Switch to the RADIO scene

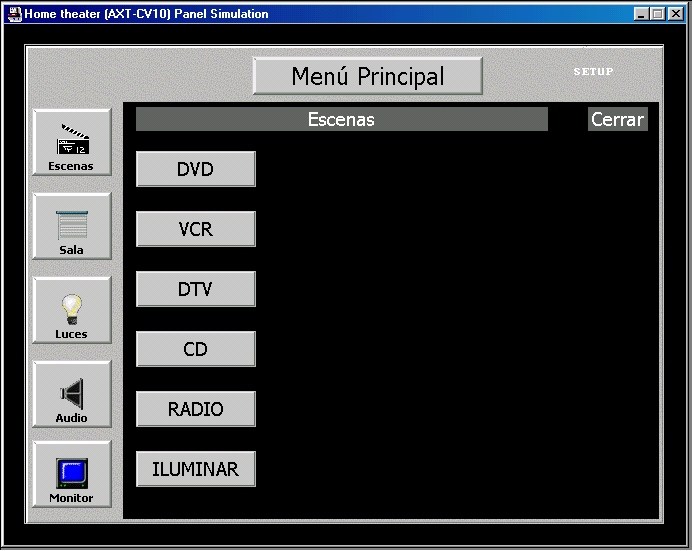point(196,409)
